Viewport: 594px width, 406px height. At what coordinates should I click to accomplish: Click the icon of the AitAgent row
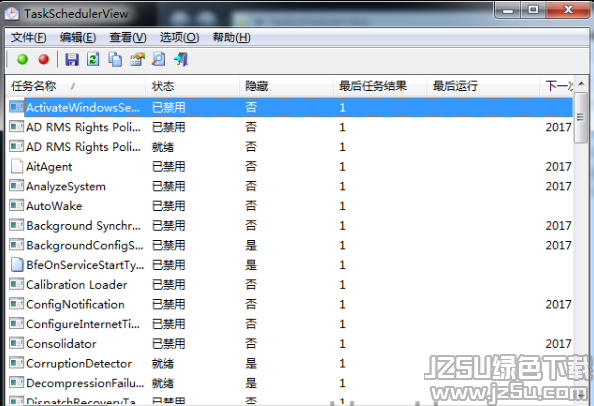17,166
